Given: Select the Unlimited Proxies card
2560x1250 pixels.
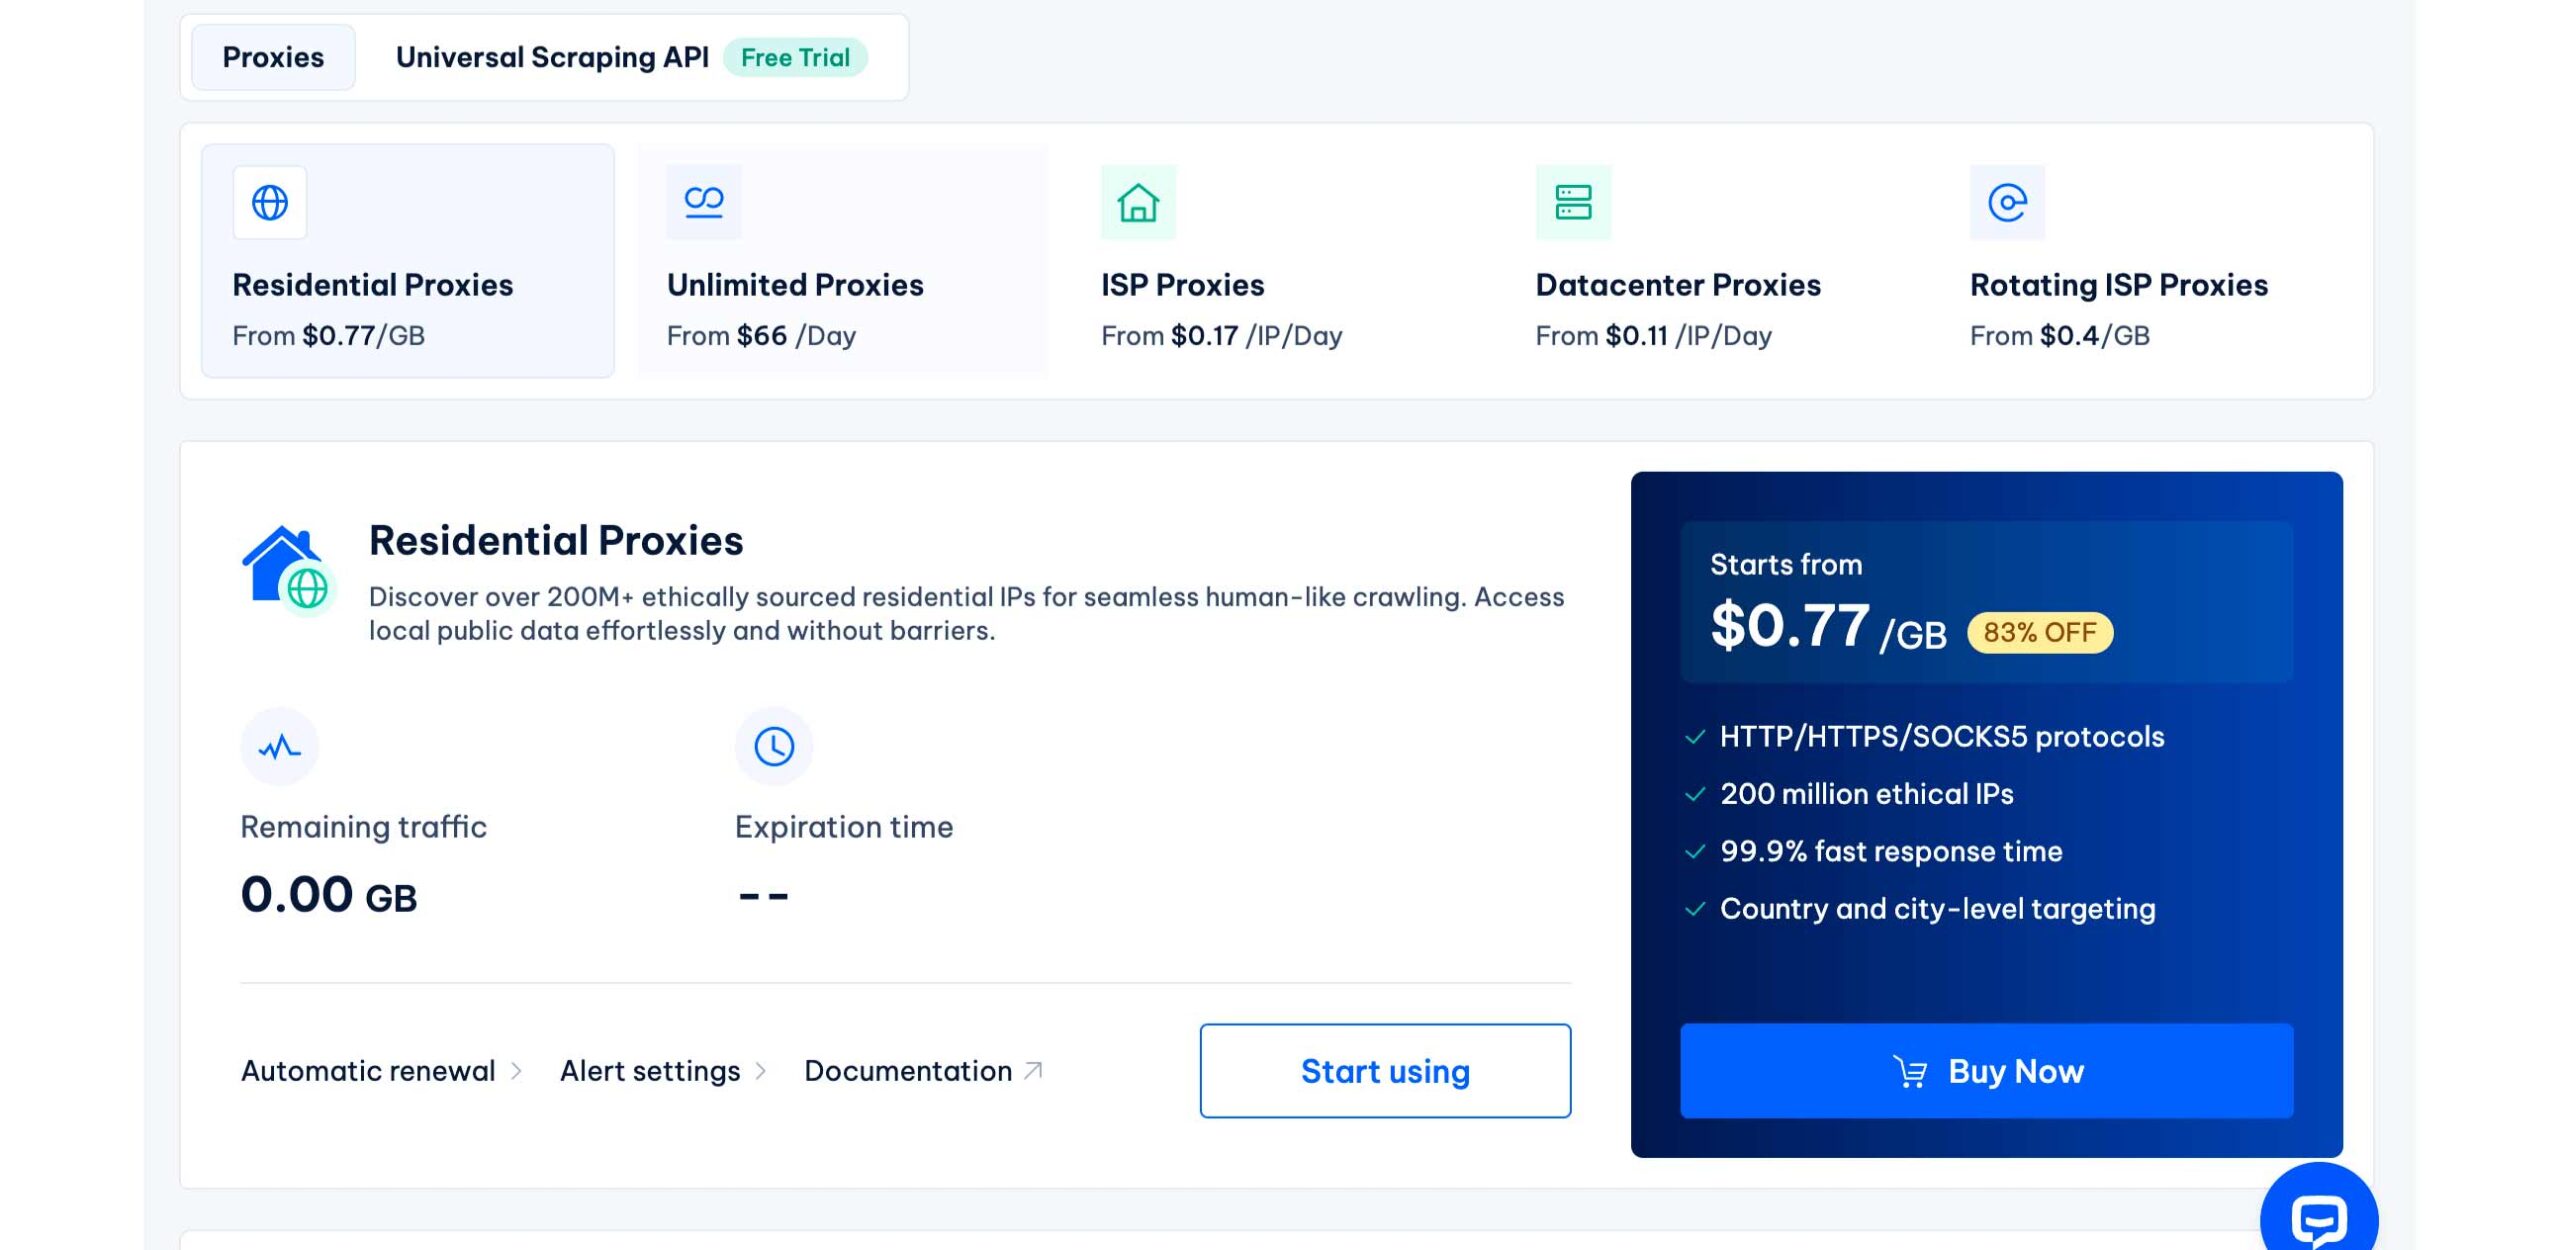Looking at the screenshot, I should pyautogui.click(x=843, y=261).
